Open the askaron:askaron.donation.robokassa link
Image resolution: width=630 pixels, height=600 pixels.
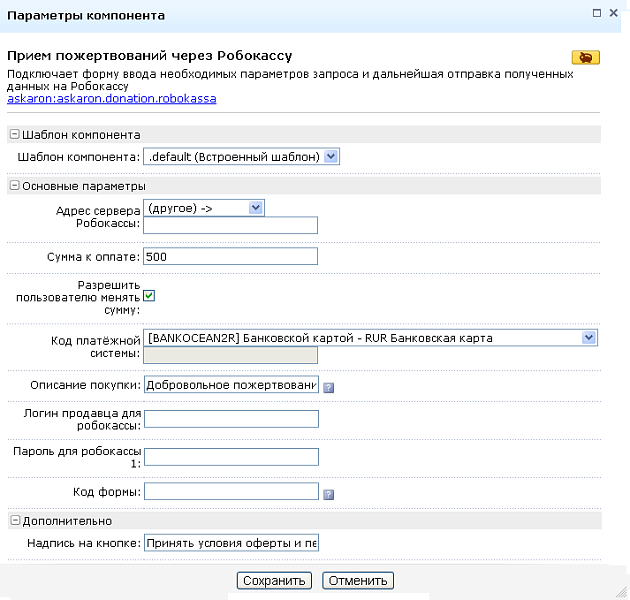111,99
